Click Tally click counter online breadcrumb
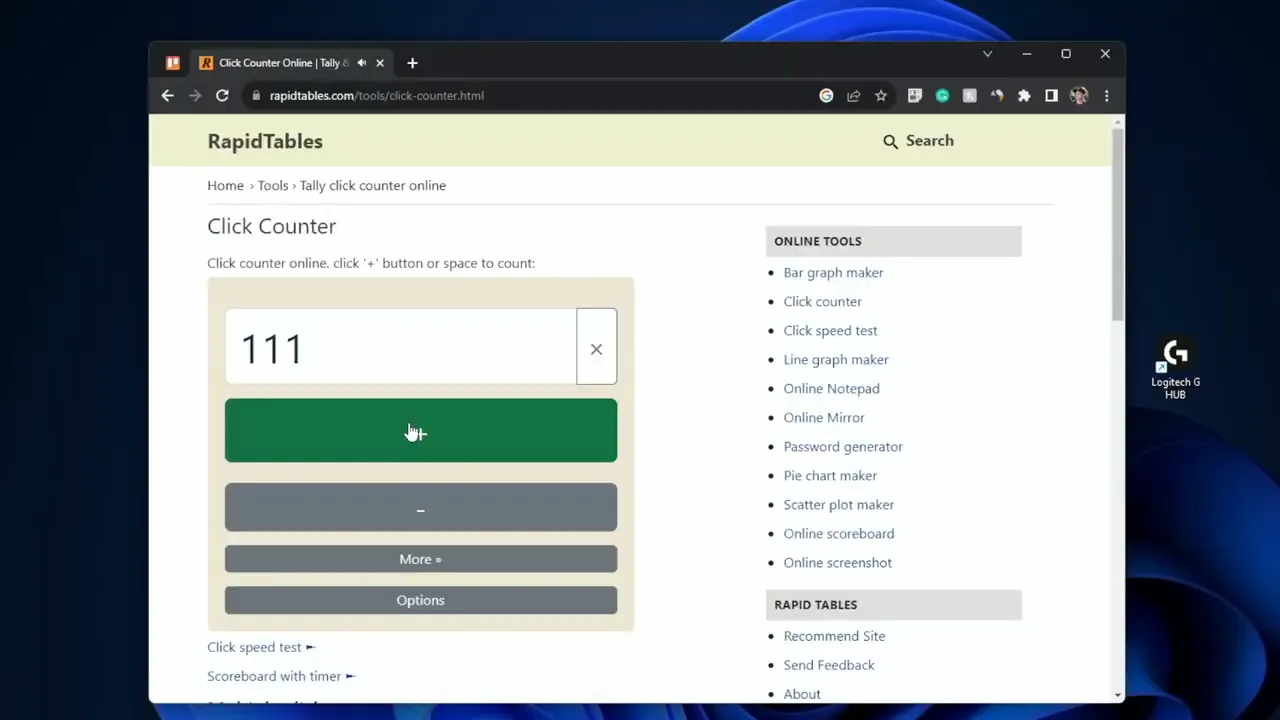The image size is (1280, 720). pyautogui.click(x=373, y=186)
